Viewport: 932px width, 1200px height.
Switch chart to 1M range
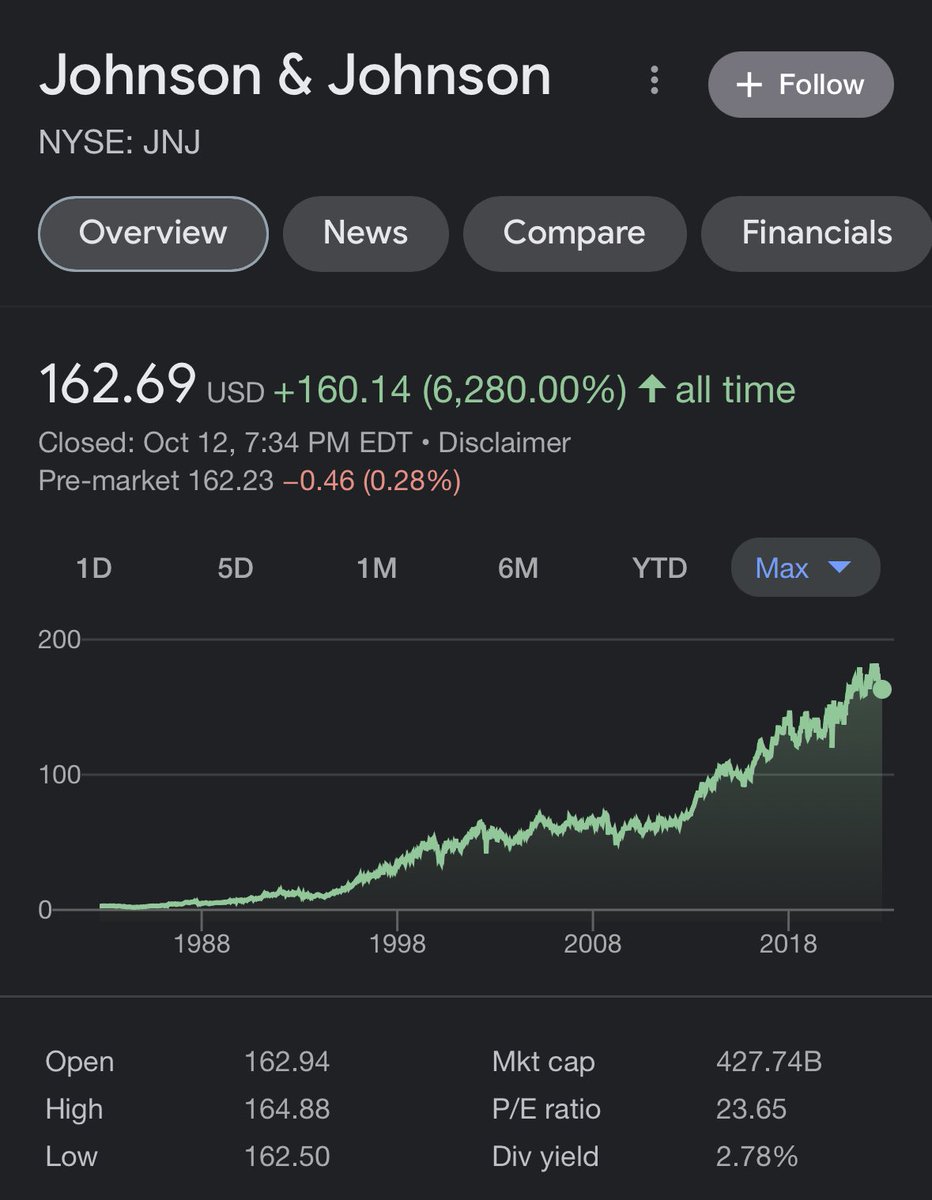click(x=377, y=569)
